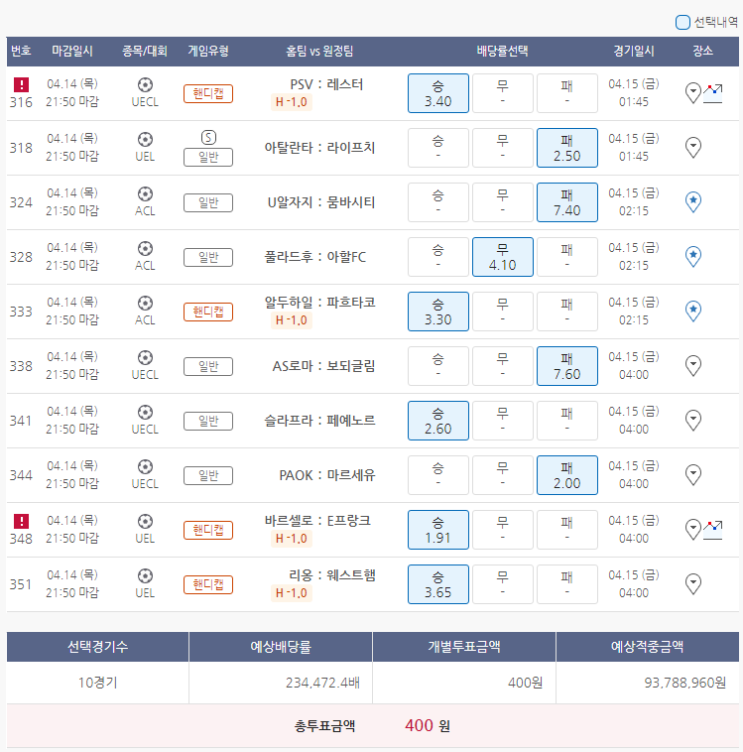Click soccer ball icon in row 324
The image size is (743, 752).
tap(145, 194)
